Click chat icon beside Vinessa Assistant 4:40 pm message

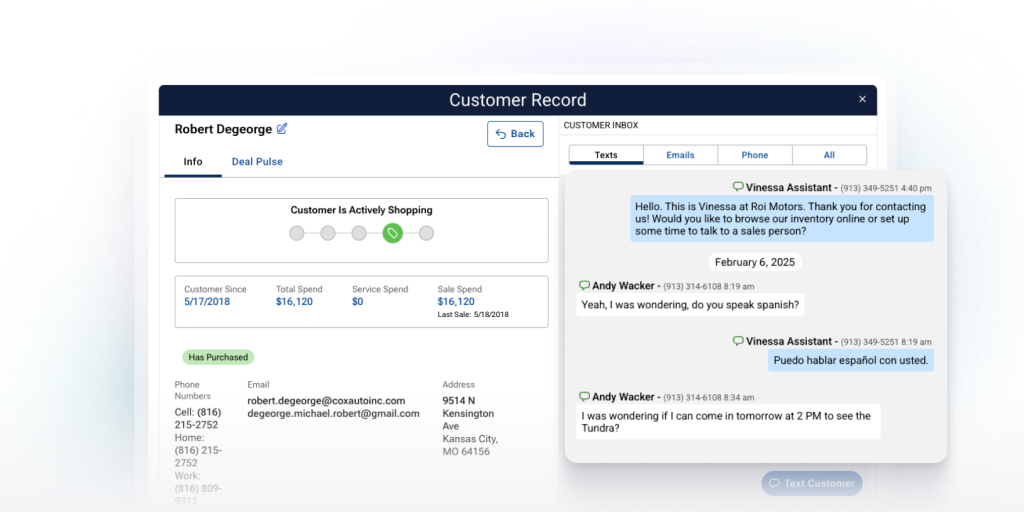[x=738, y=187]
